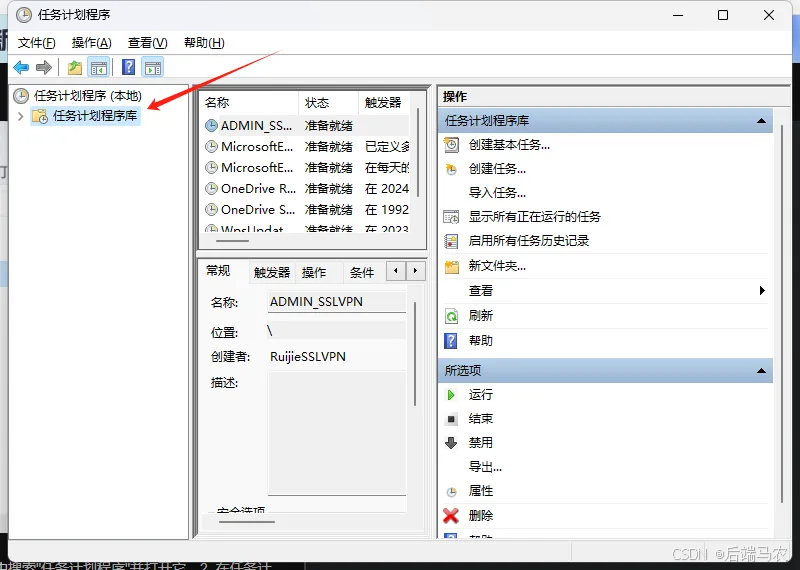Select the 任务计划程序 (本地) root node
Viewport: 800px width, 570px height.
[88, 96]
